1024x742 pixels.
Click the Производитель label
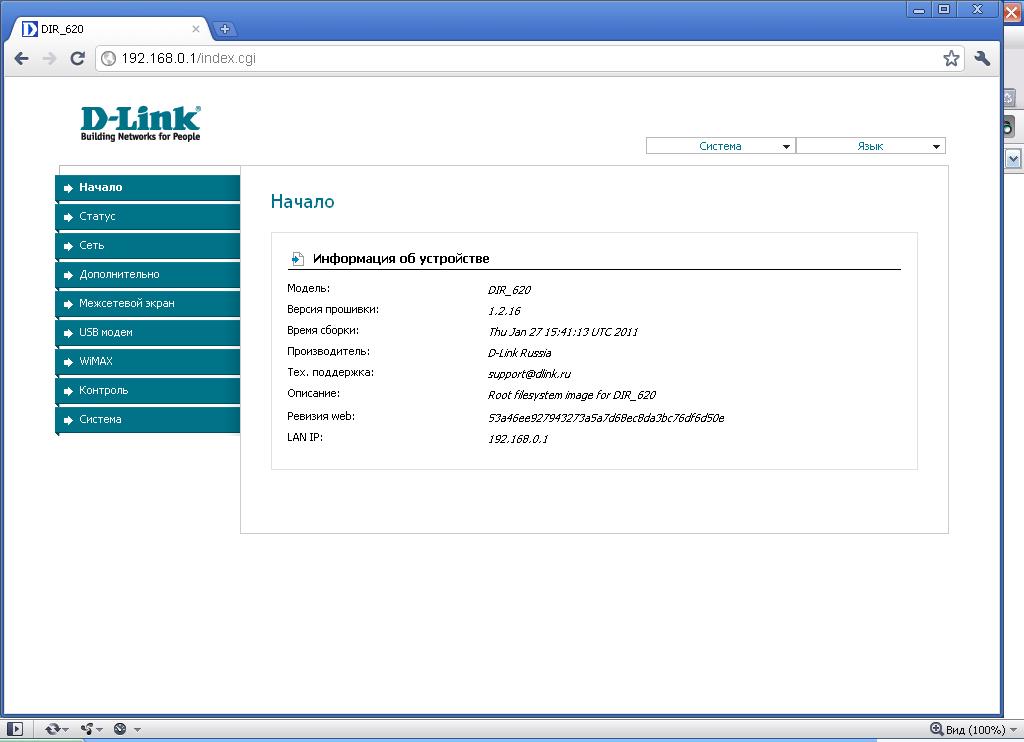(328, 351)
